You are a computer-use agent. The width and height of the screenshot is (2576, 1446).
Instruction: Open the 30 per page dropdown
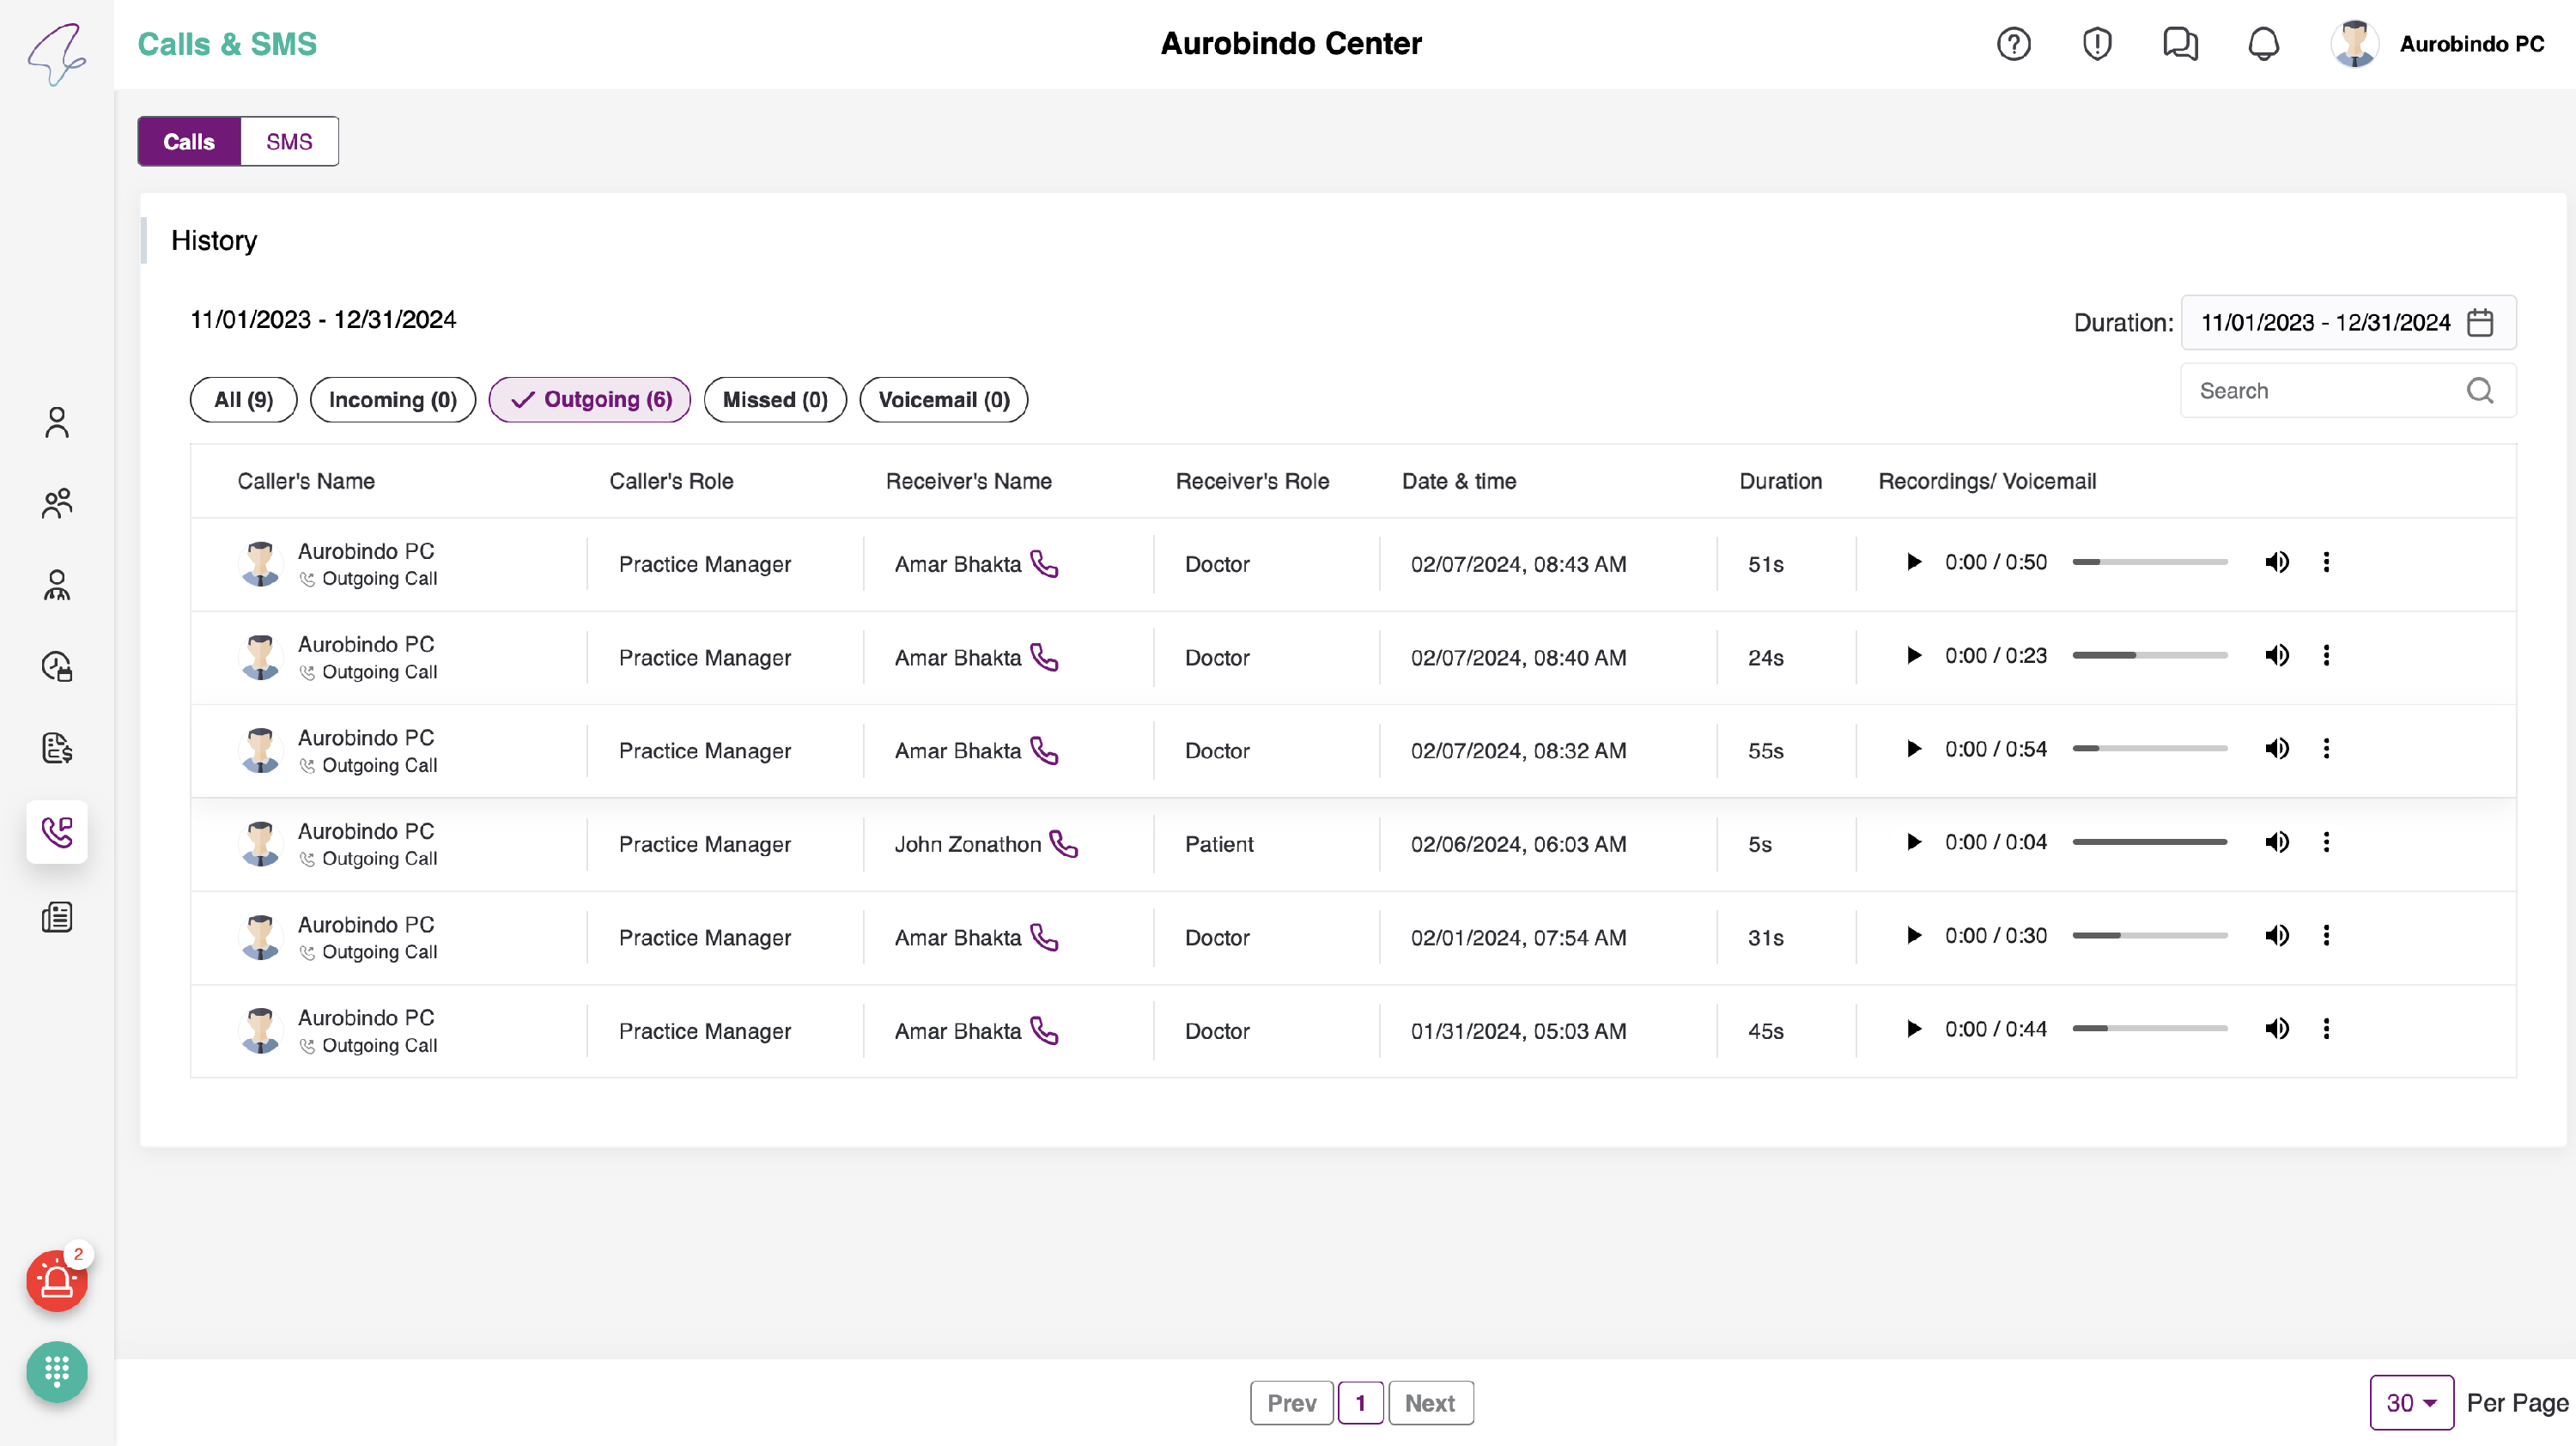pyautogui.click(x=2411, y=1402)
